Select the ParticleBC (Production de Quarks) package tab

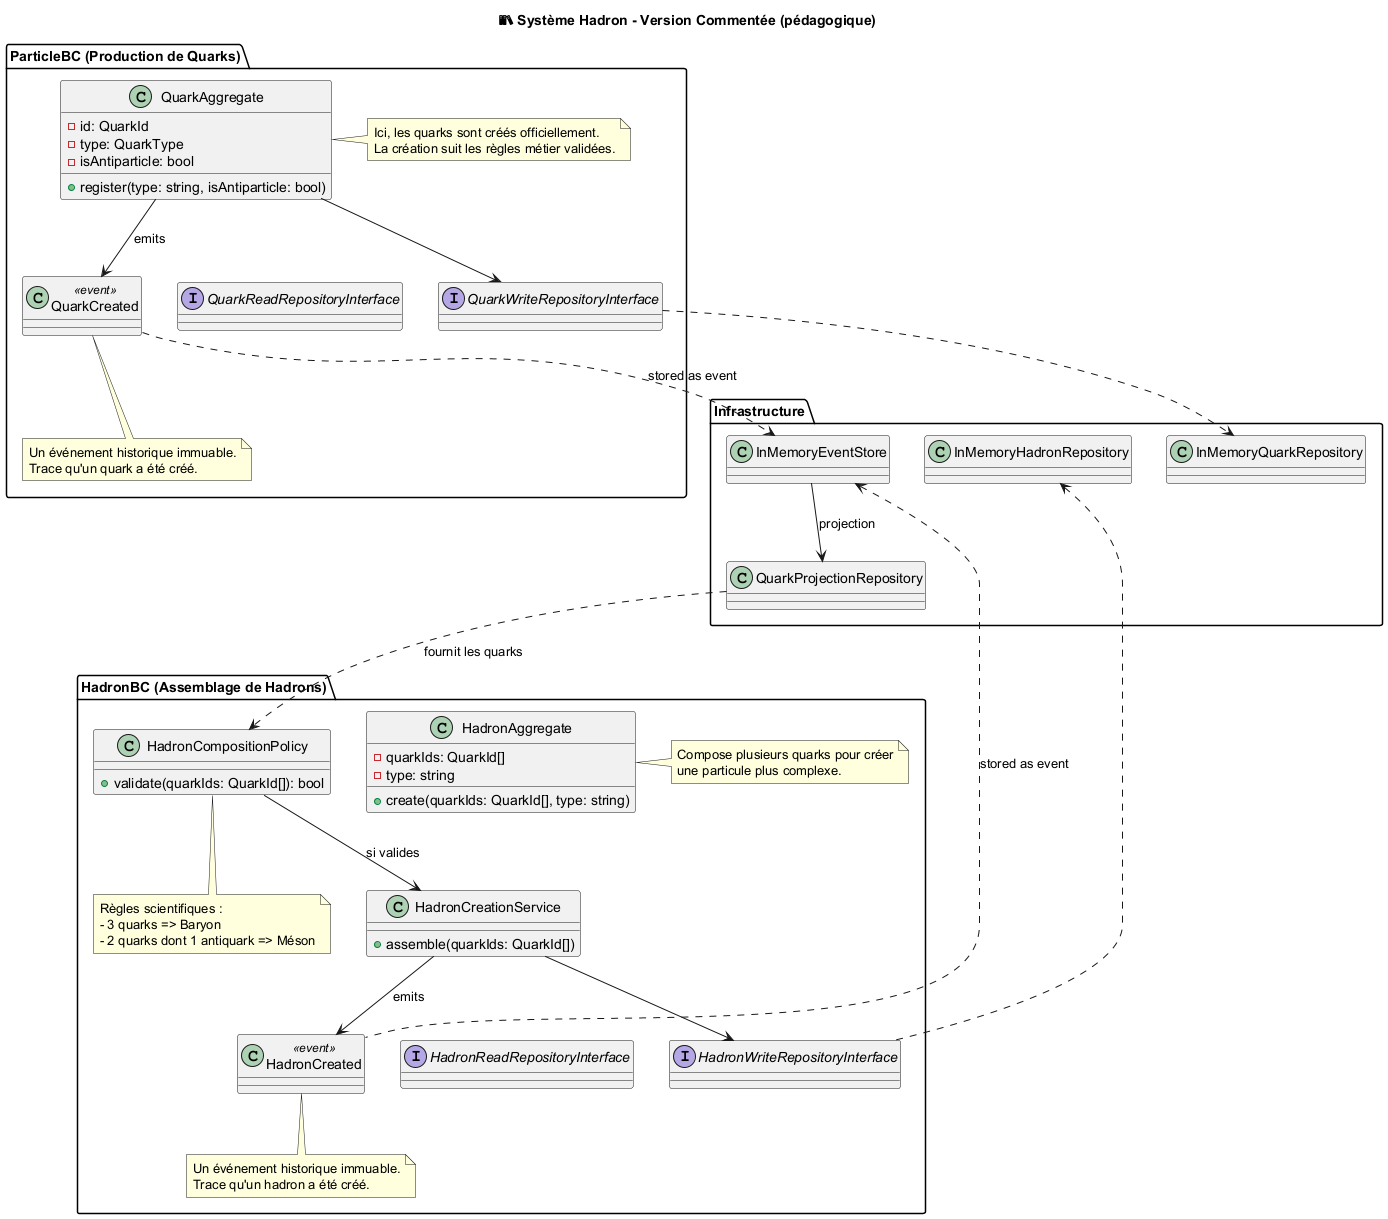(125, 57)
